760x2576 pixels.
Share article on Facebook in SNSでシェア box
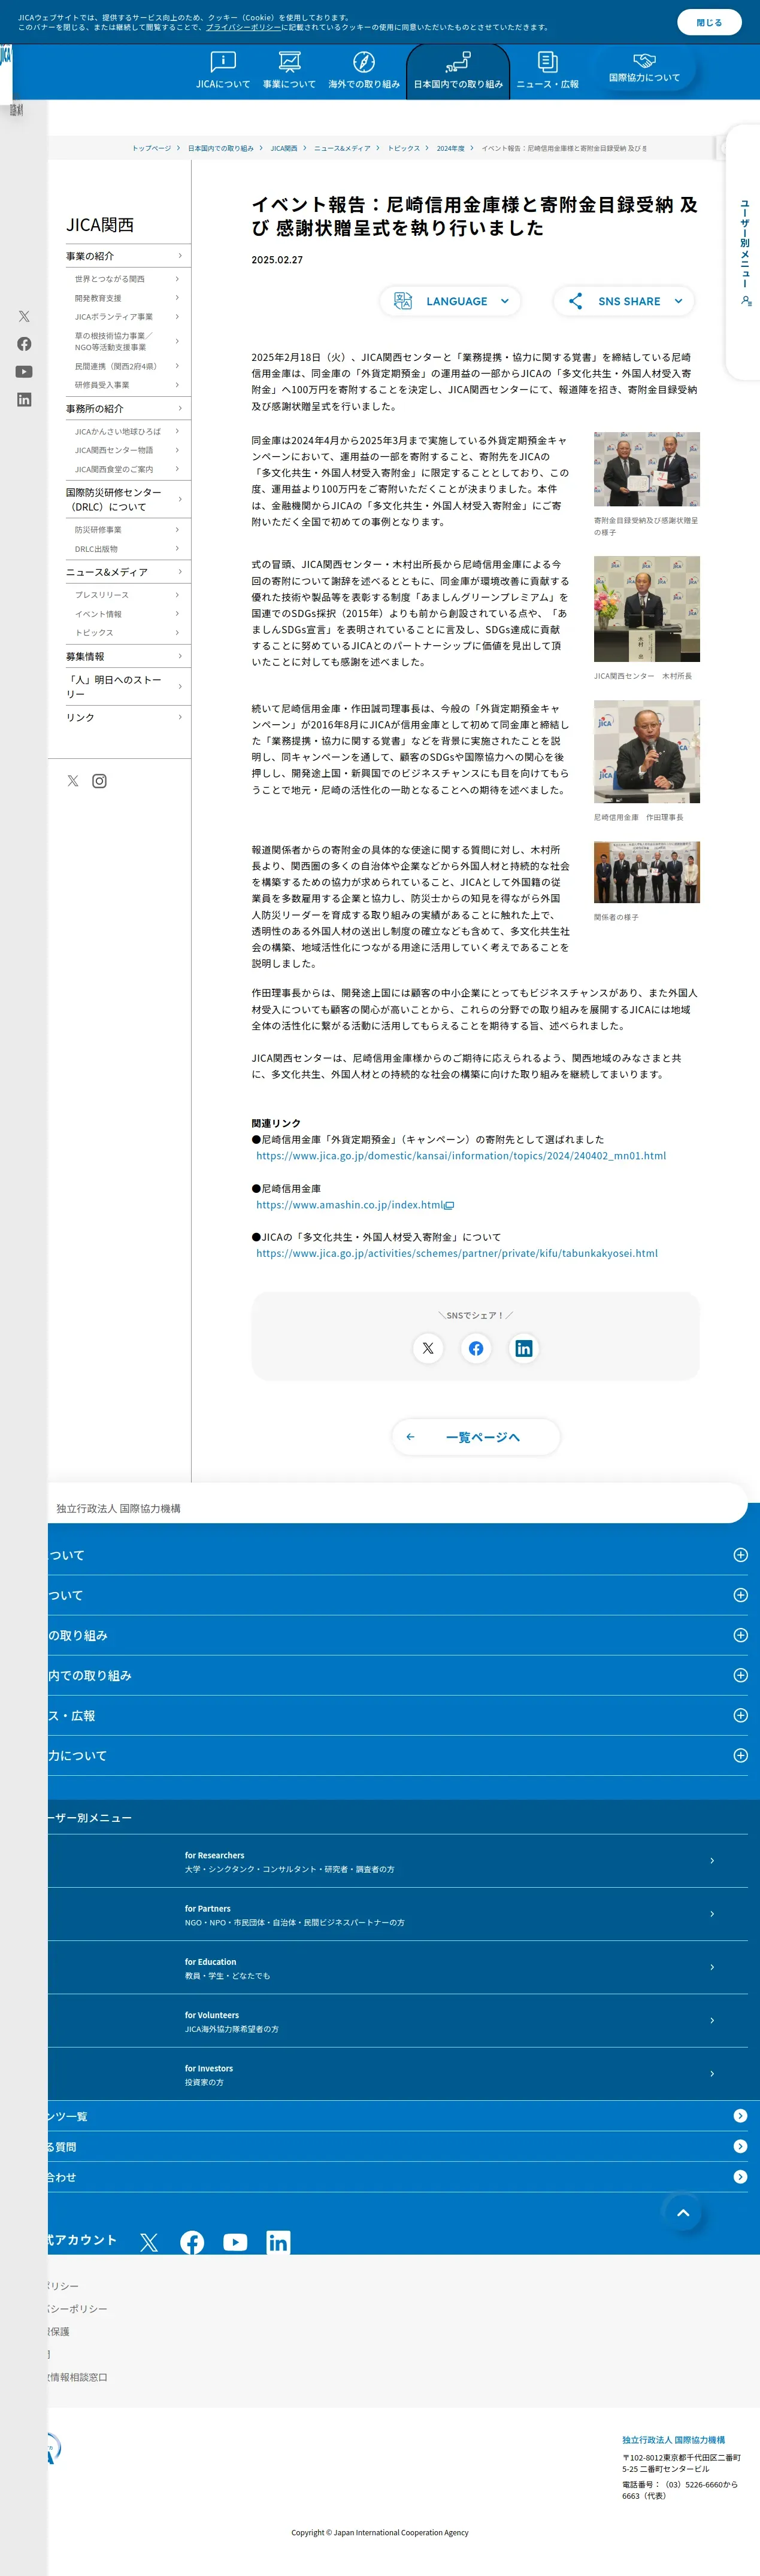point(476,1348)
